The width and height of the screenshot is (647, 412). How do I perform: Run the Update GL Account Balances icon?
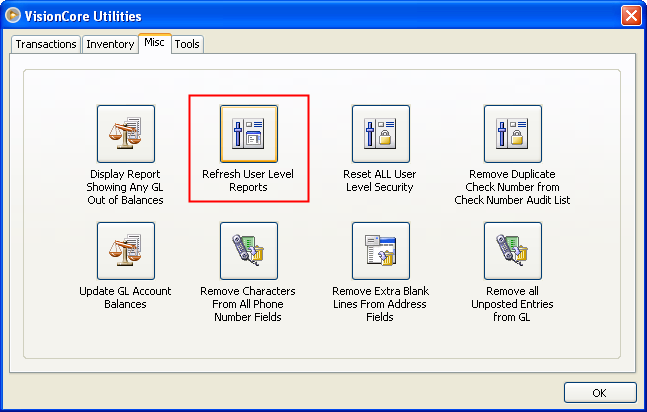tap(126, 251)
